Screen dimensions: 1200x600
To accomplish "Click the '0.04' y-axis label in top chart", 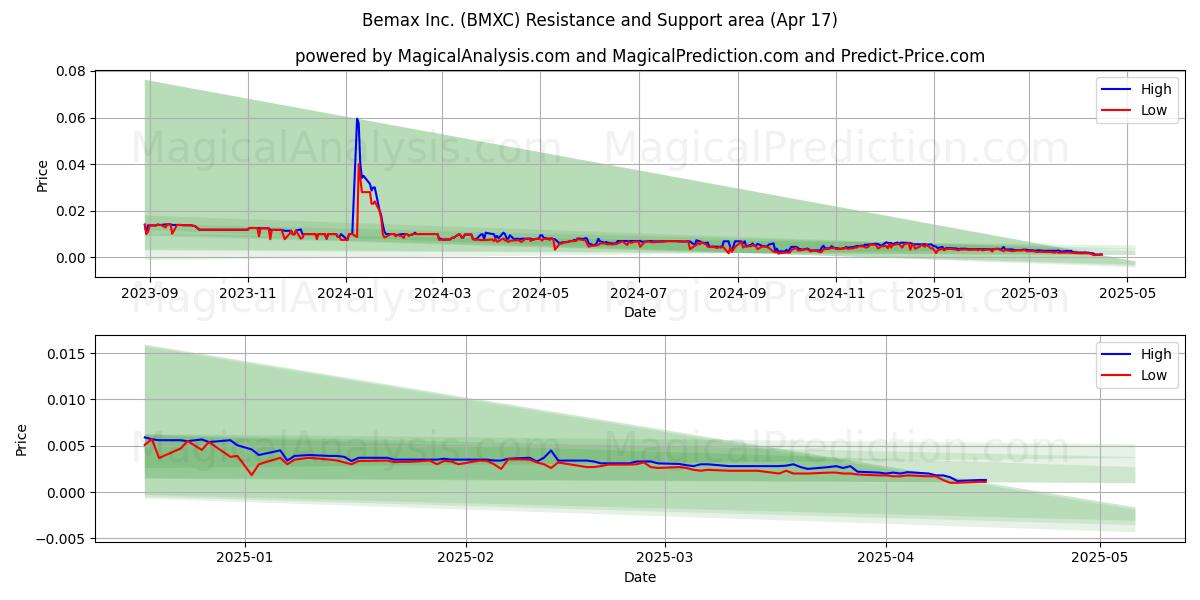I will click(x=71, y=165).
